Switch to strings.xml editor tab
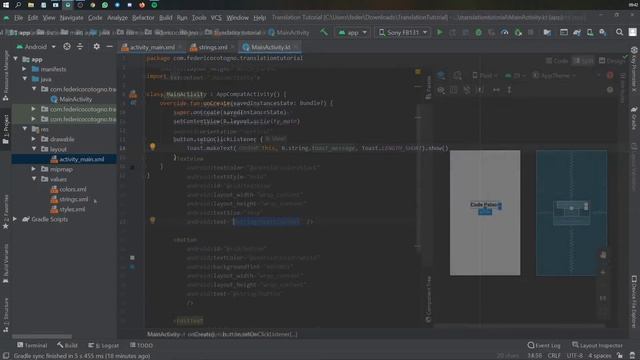The width and height of the screenshot is (640, 360). click(212, 47)
